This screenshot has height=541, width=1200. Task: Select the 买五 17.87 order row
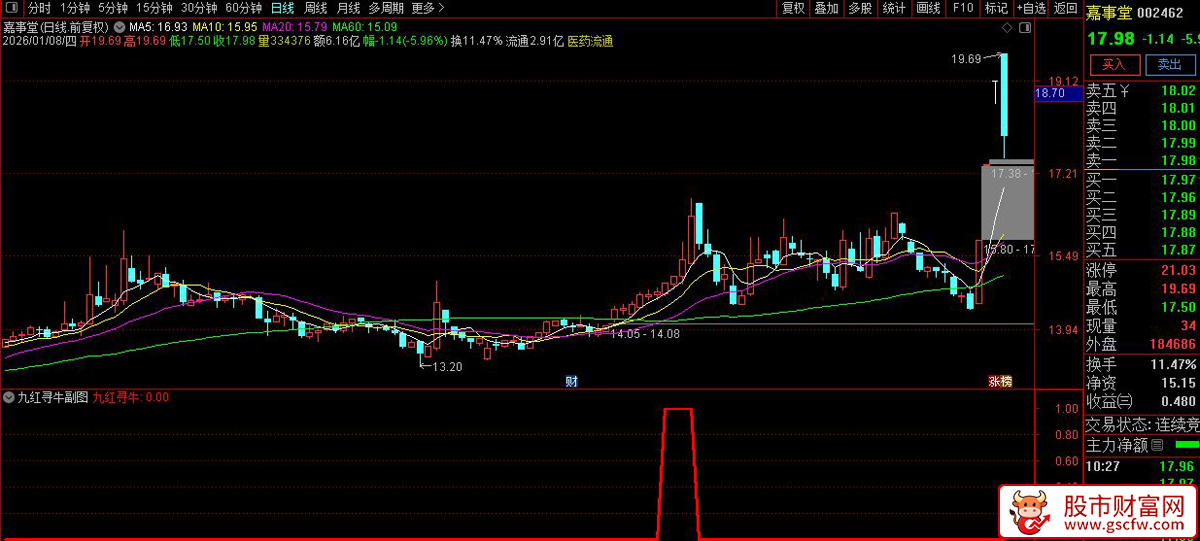point(1142,250)
